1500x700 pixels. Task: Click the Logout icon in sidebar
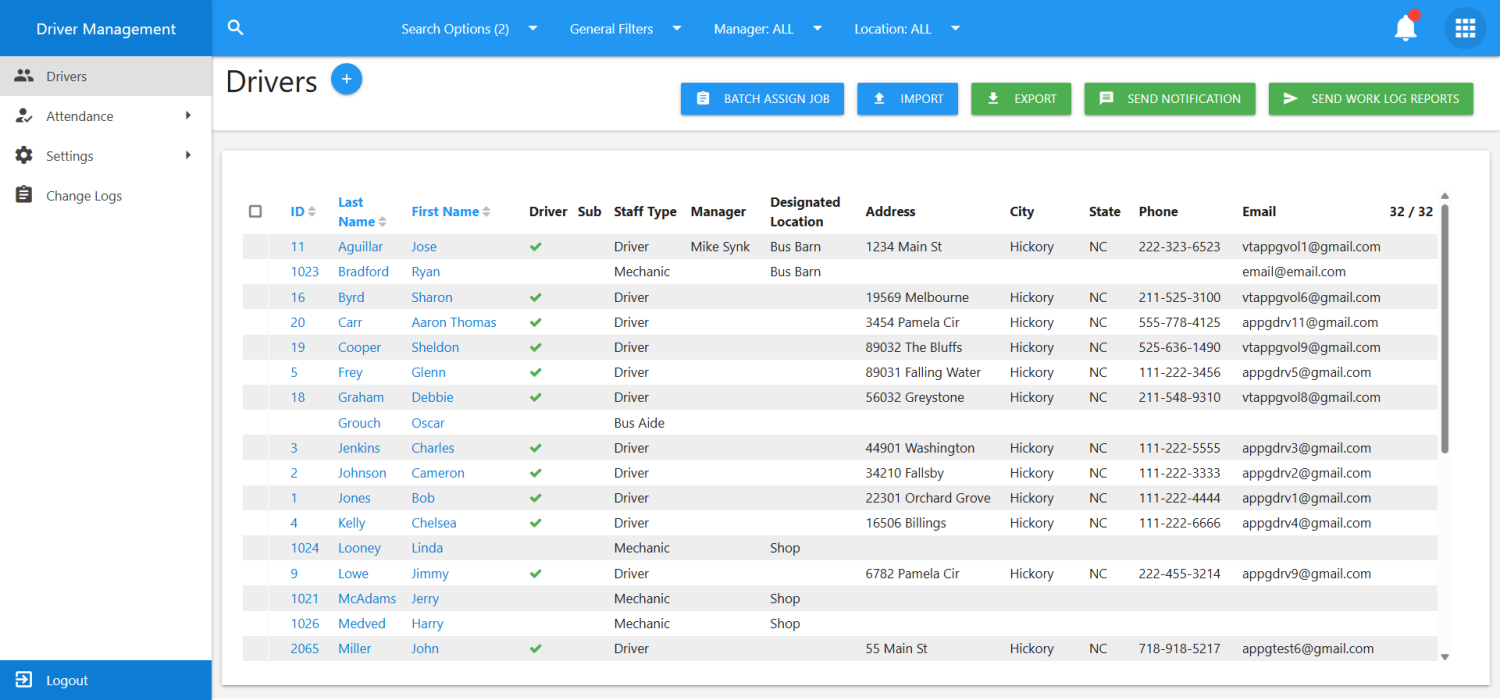tap(24, 680)
